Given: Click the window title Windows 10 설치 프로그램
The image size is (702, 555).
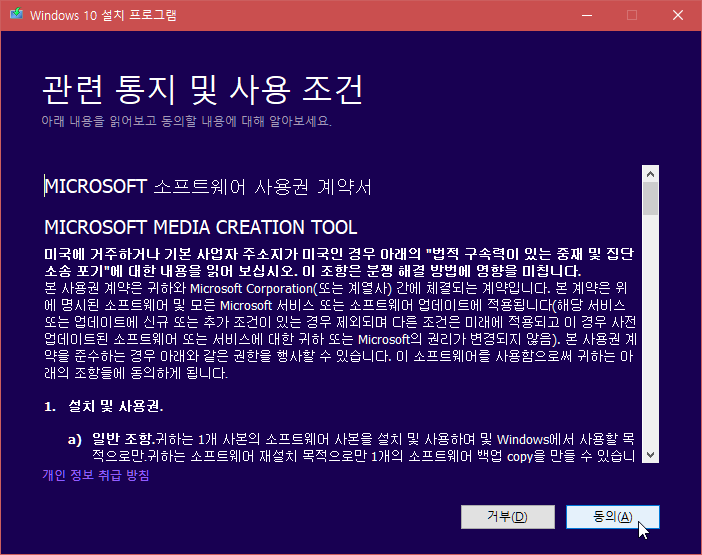Looking at the screenshot, I should click(x=103, y=15).
